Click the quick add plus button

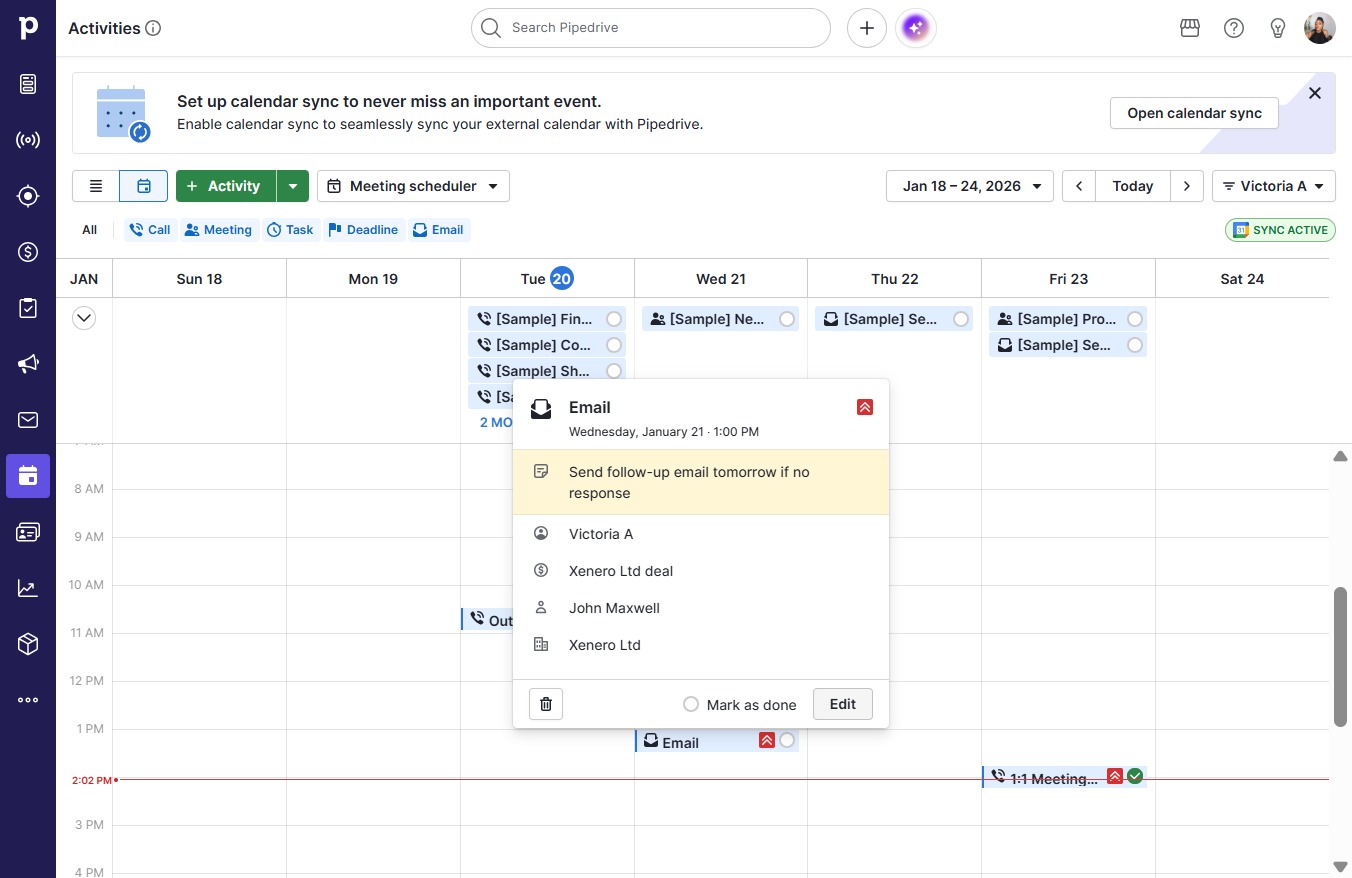(867, 28)
